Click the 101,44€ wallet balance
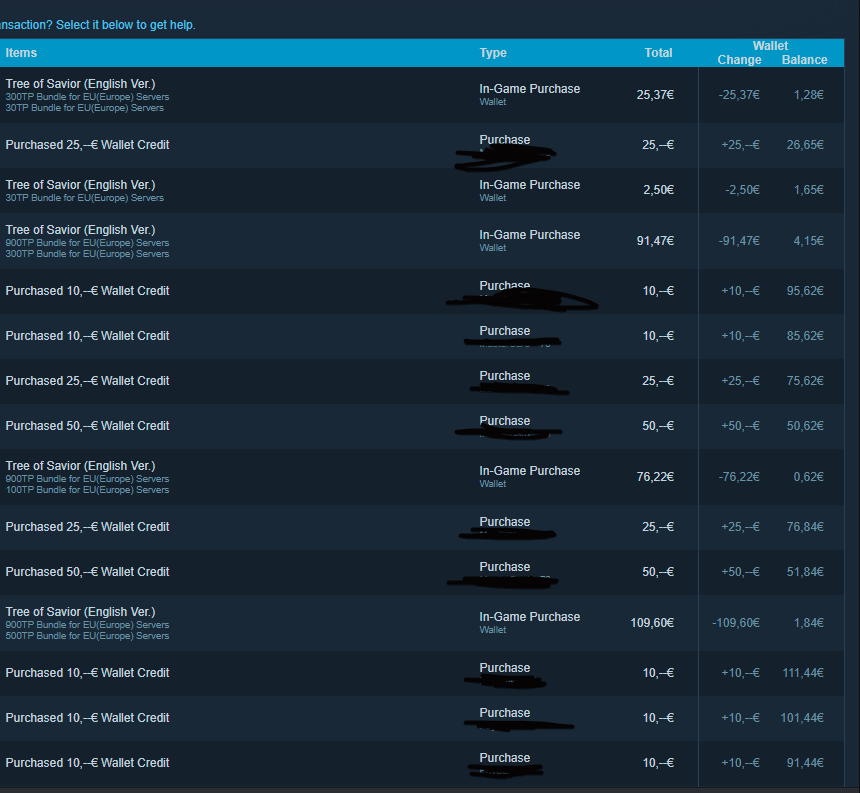 tap(802, 718)
